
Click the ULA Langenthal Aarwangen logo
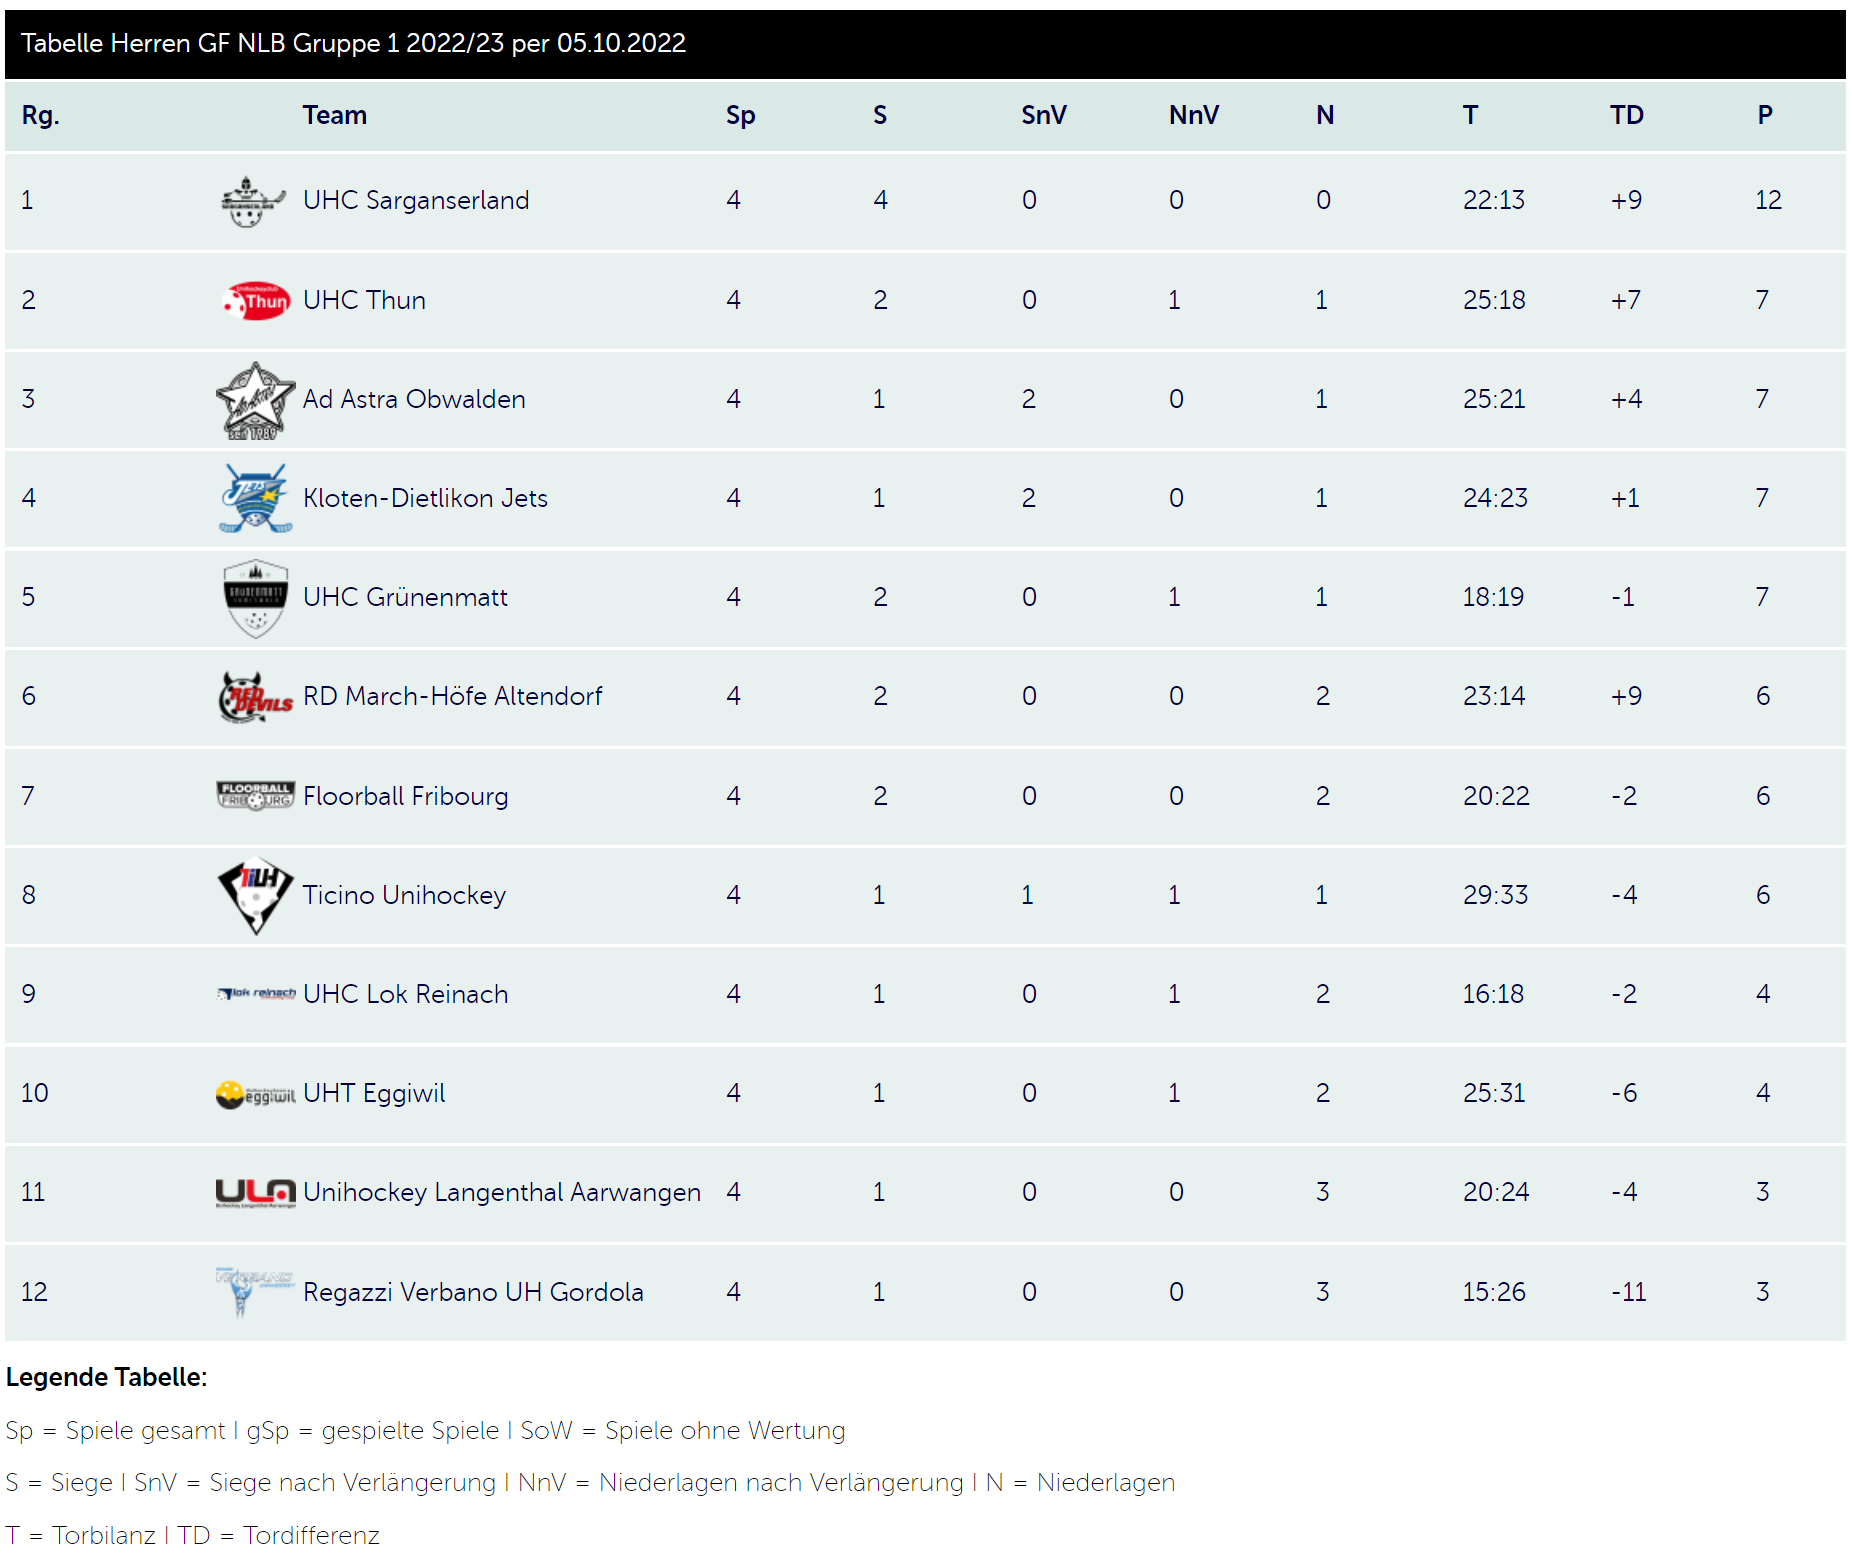(256, 1193)
